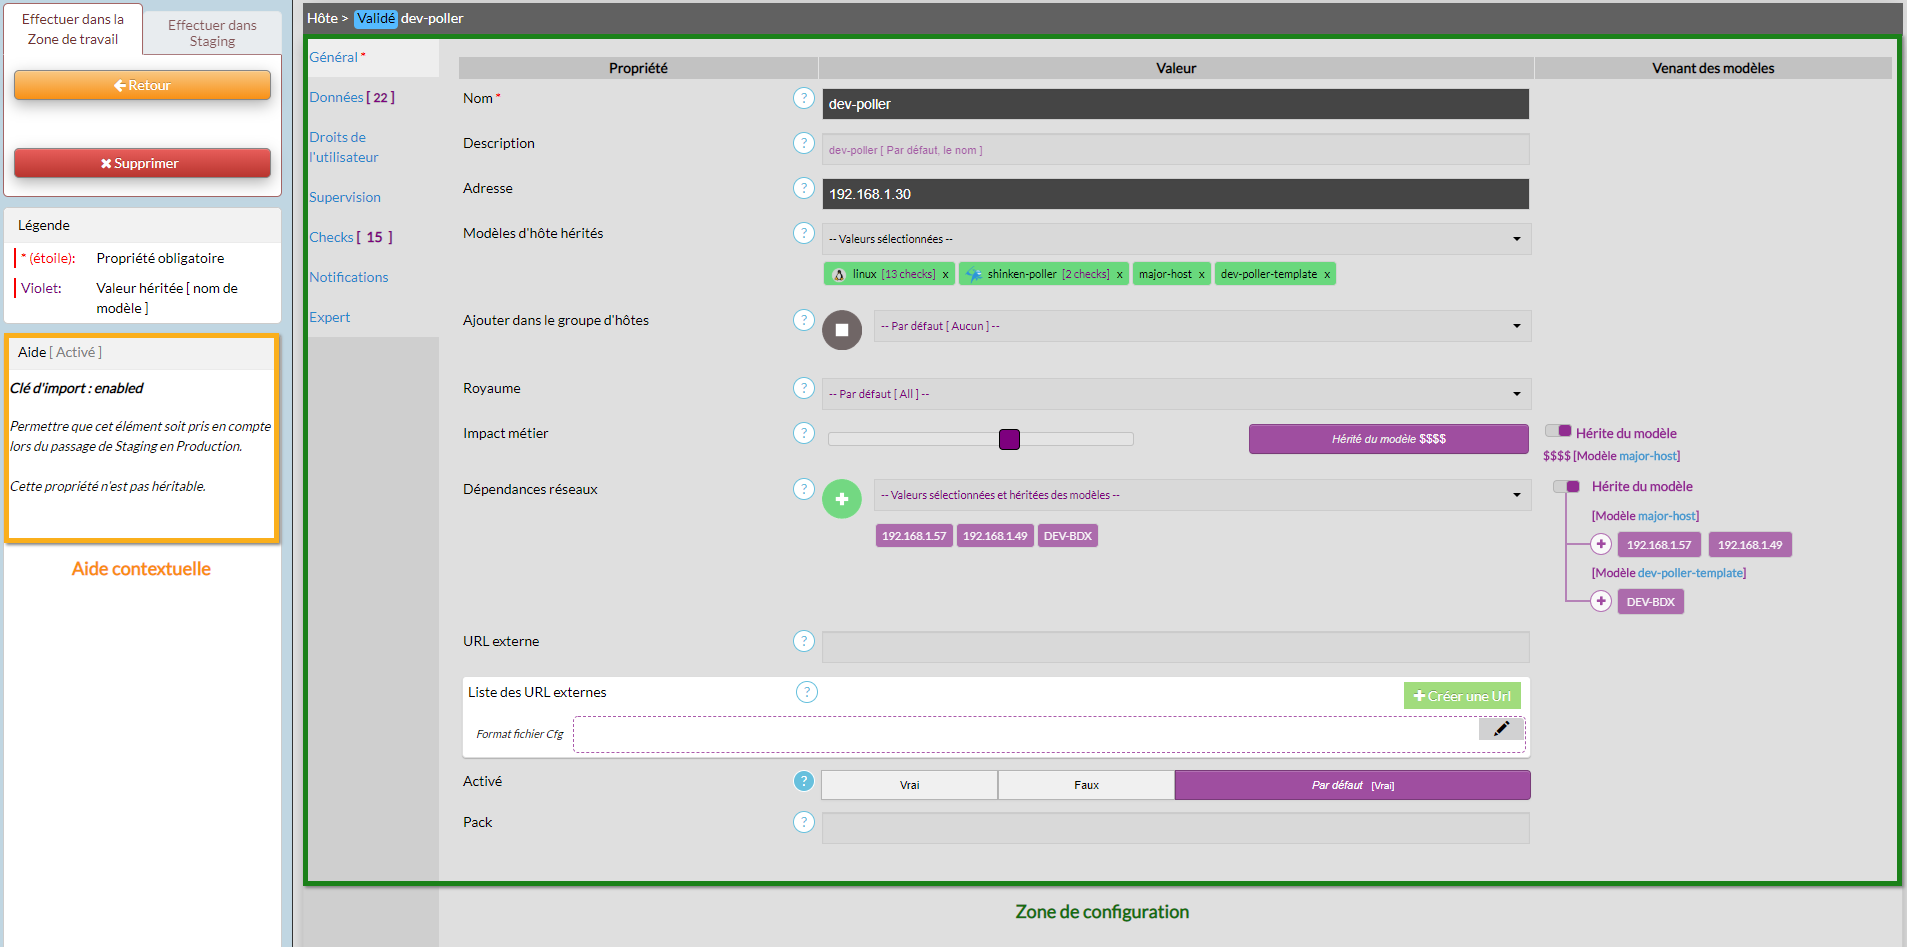Toggle the Impact métier inherit-from-model switch

[1558, 431]
